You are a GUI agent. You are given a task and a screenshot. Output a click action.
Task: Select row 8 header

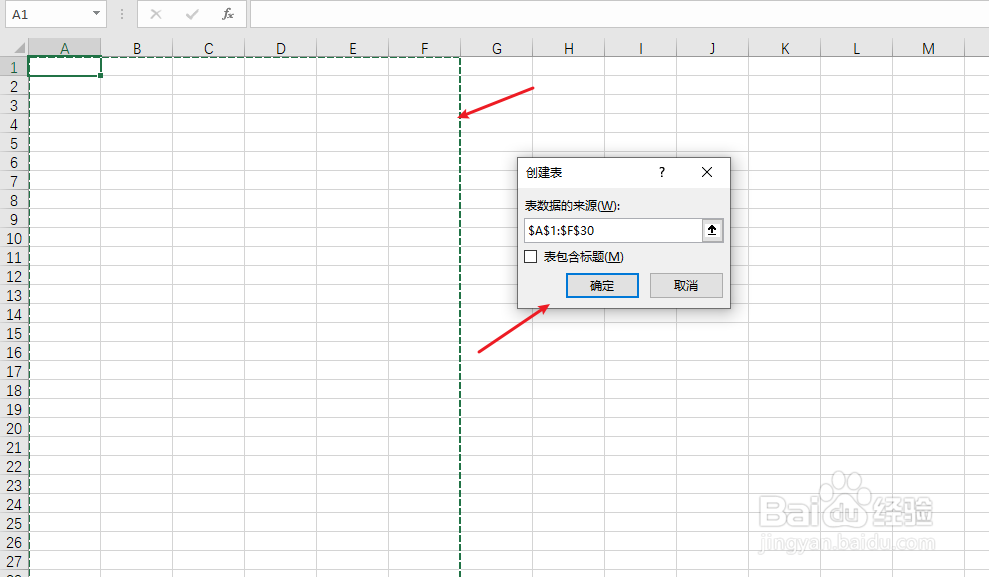click(14, 200)
